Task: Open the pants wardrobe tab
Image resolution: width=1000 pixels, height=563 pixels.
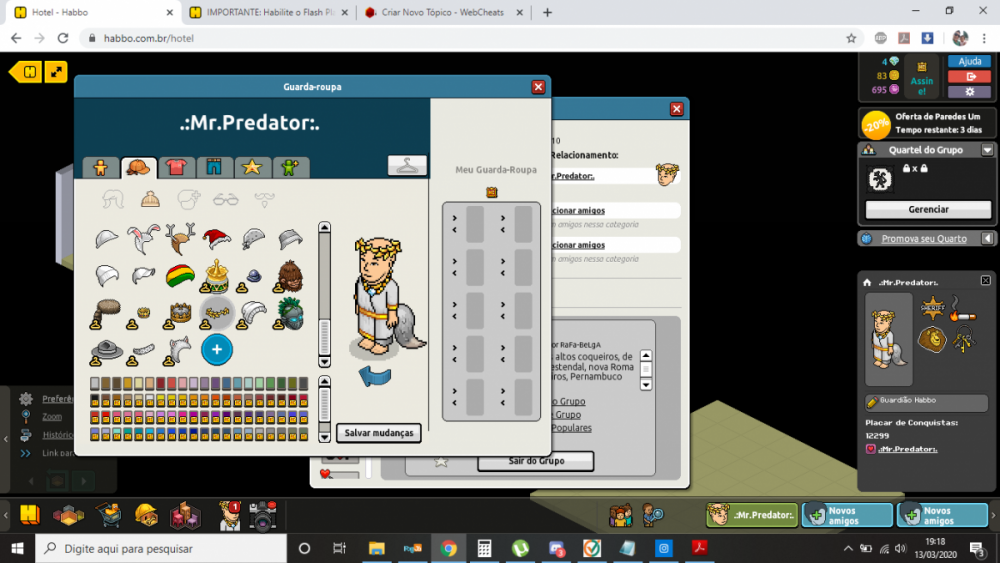Action: pos(214,167)
